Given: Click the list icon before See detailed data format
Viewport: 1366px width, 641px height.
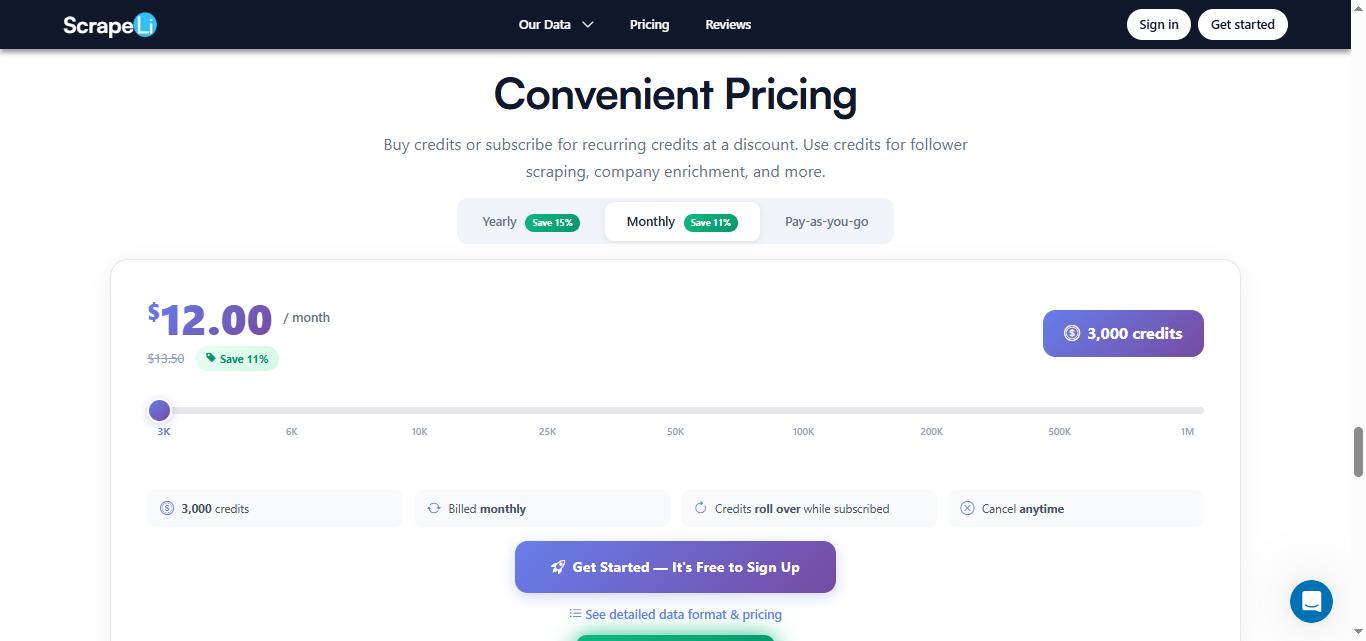Looking at the screenshot, I should (x=576, y=613).
